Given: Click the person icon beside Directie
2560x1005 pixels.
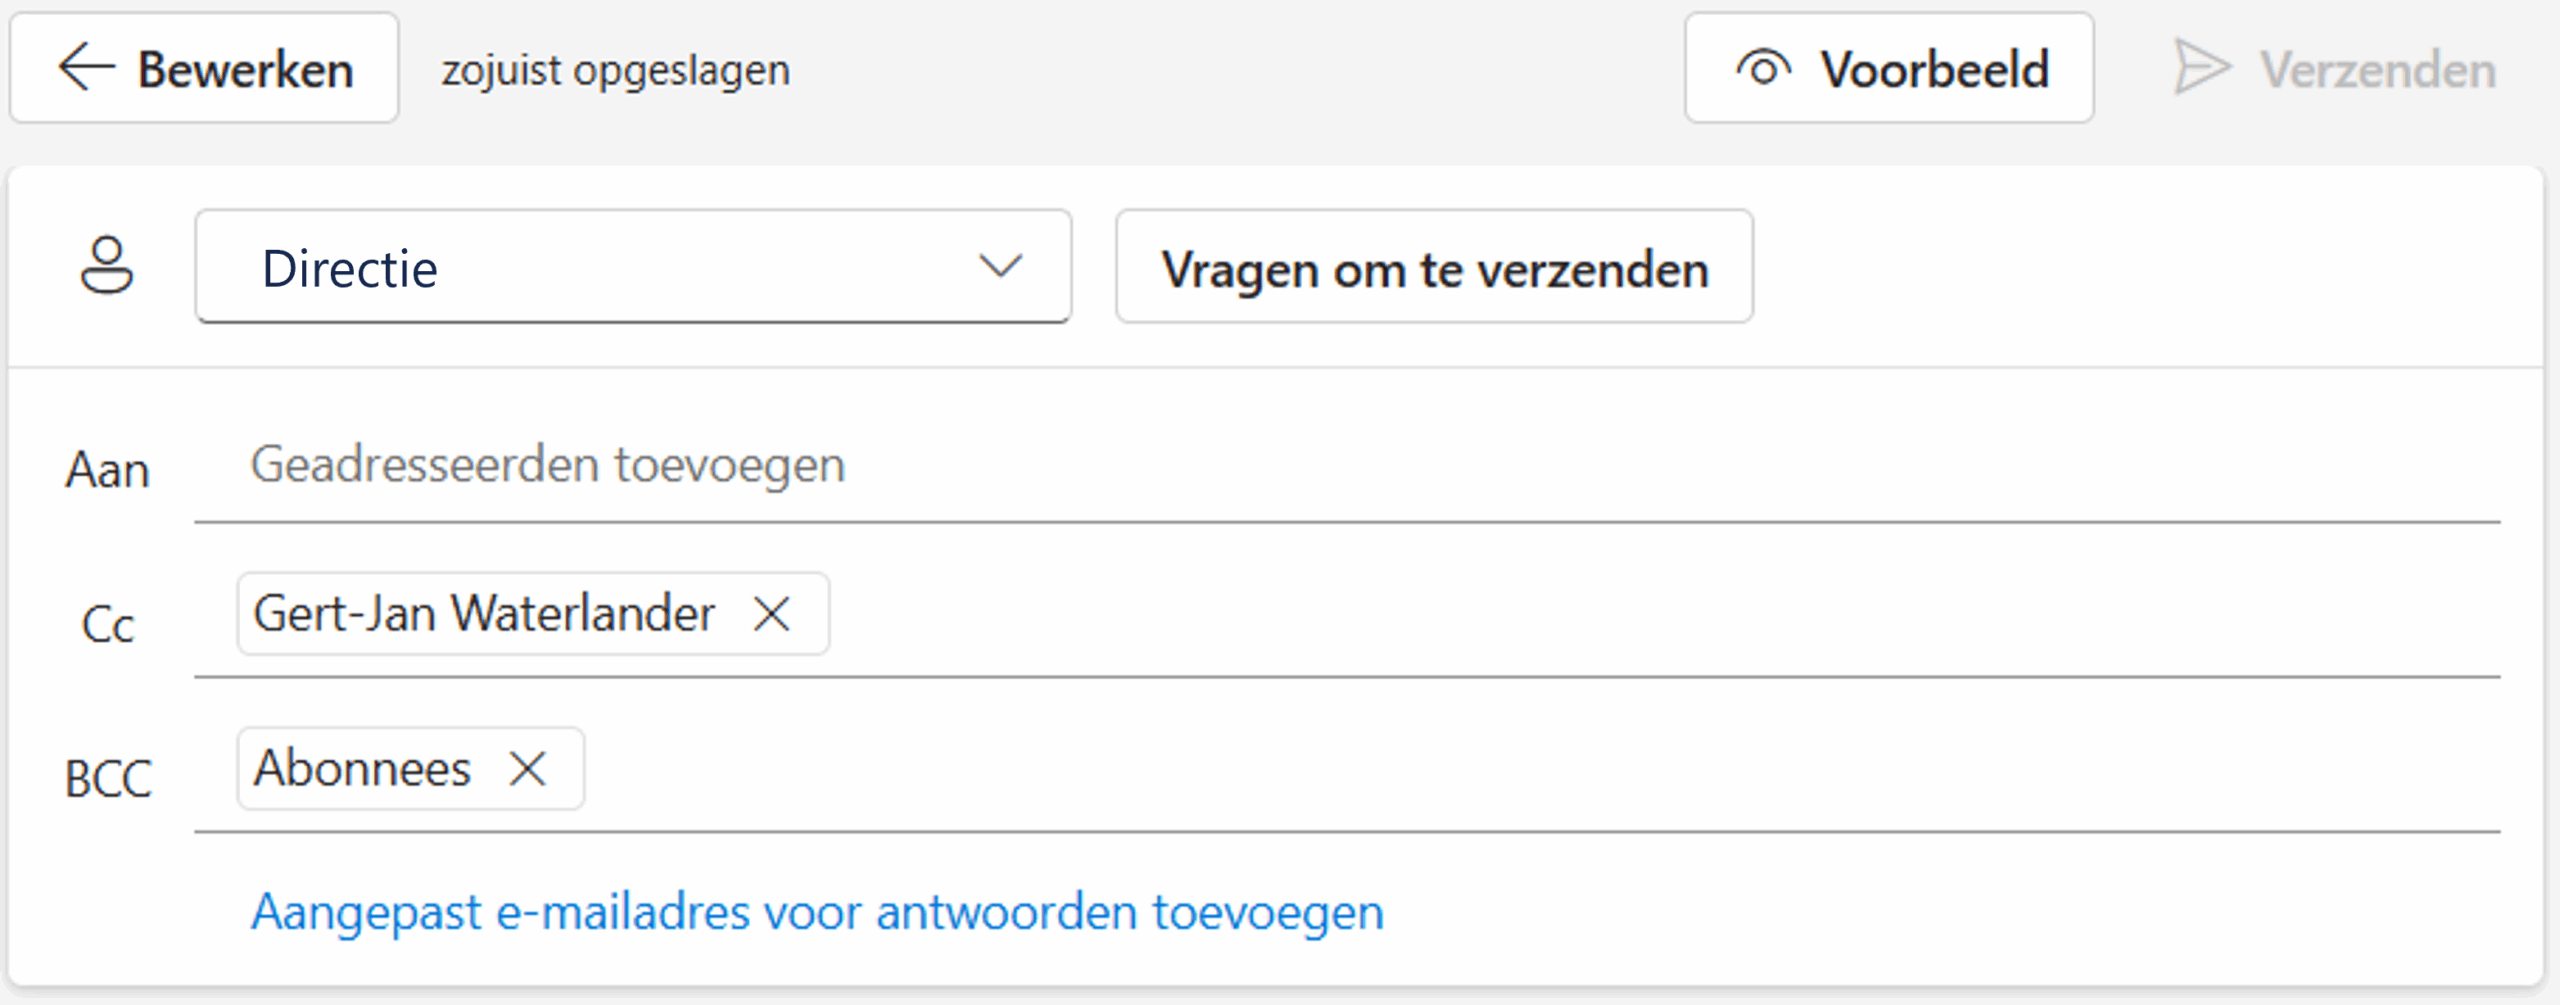Looking at the screenshot, I should point(106,266).
